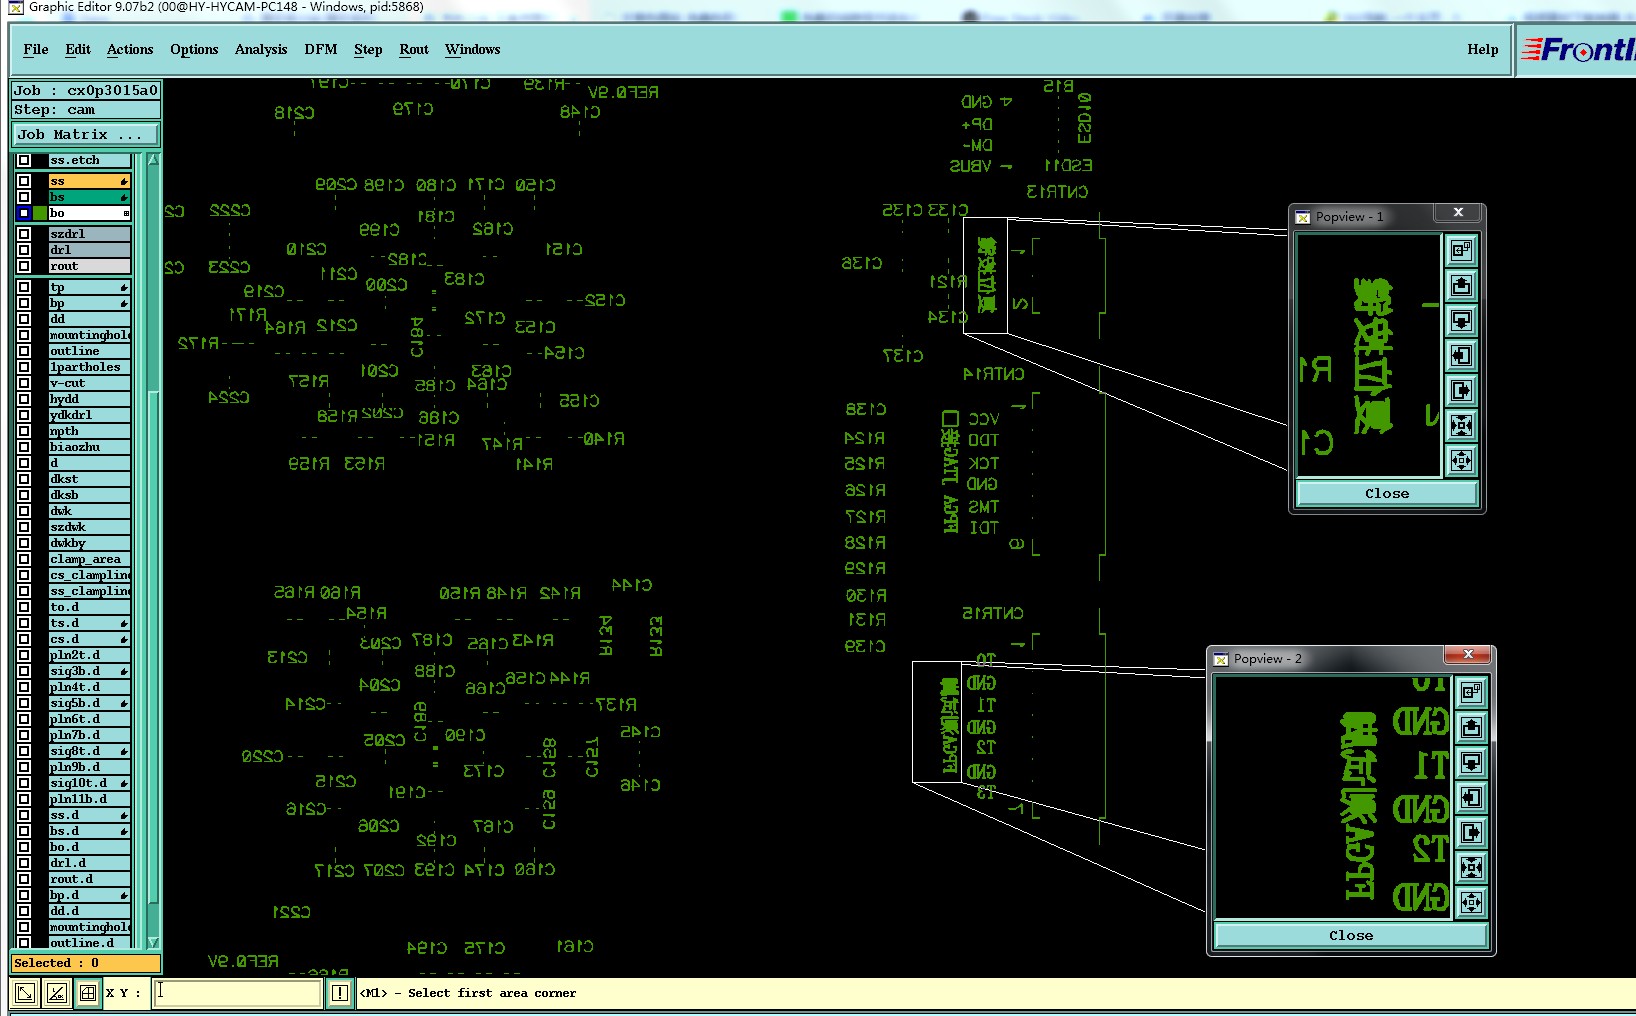Click the zoom-in arrows icon in Popview 2

tap(1471, 867)
